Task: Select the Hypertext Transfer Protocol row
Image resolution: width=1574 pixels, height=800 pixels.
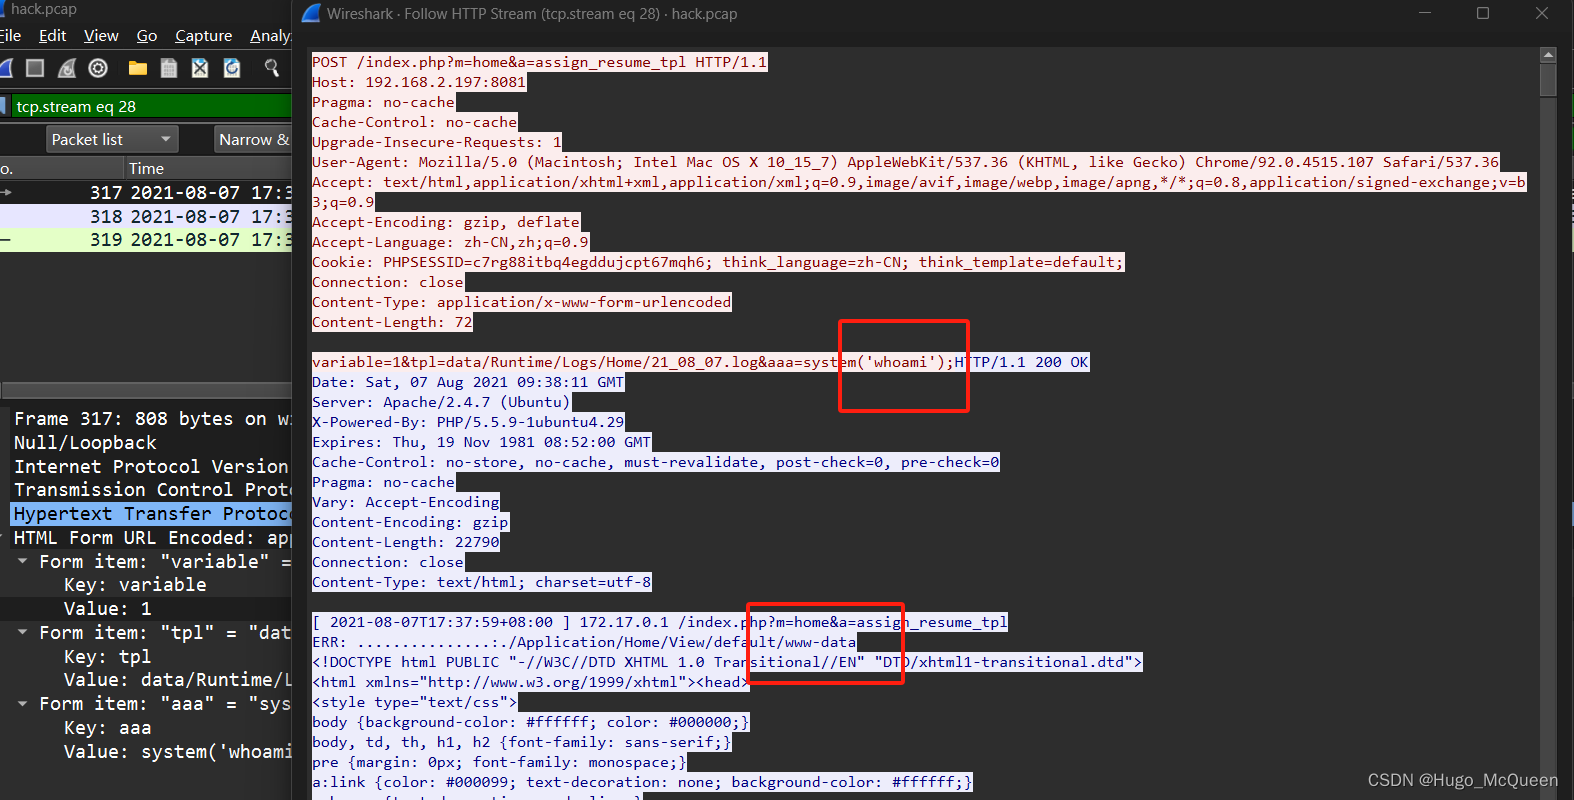Action: pos(150,514)
